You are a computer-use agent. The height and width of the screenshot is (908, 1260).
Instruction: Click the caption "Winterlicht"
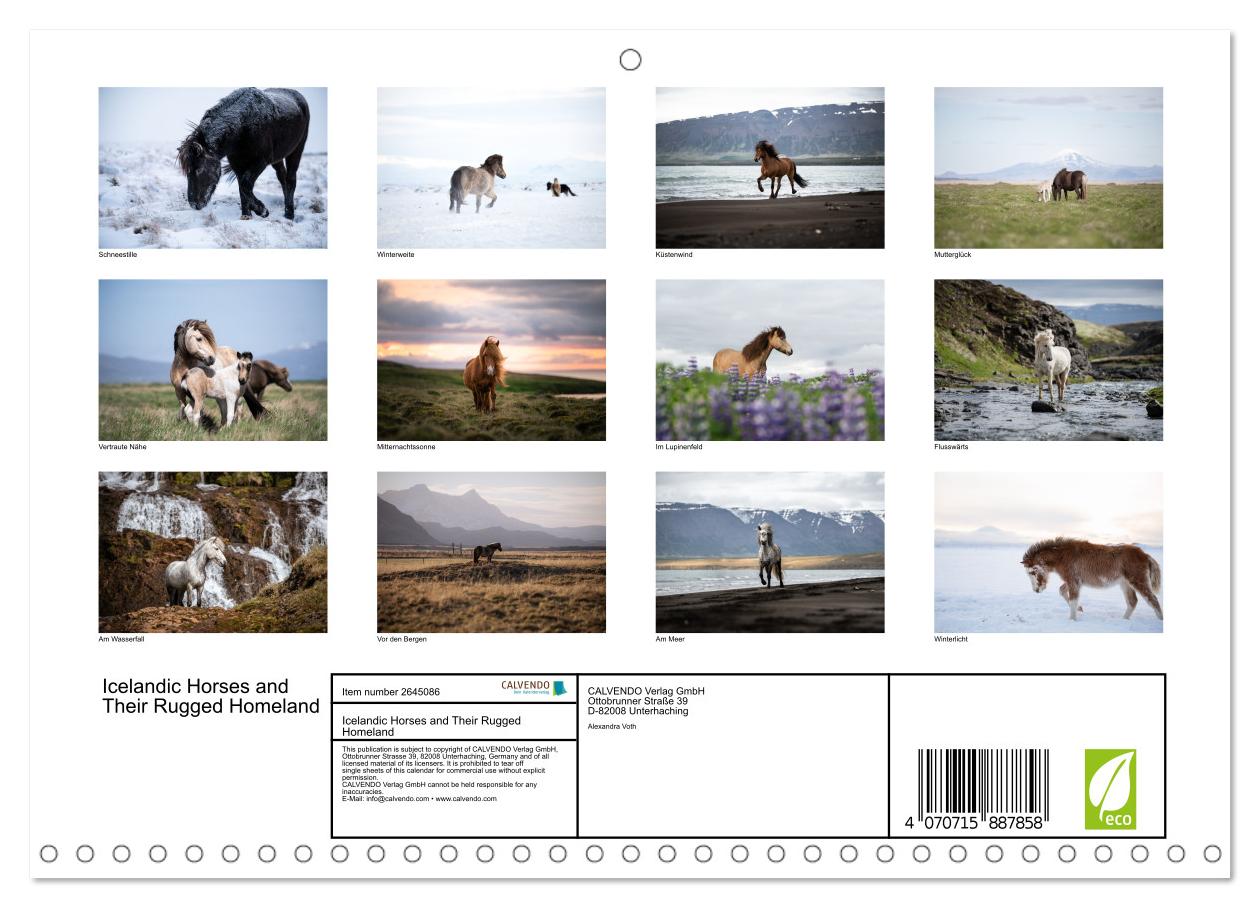pyautogui.click(x=951, y=639)
